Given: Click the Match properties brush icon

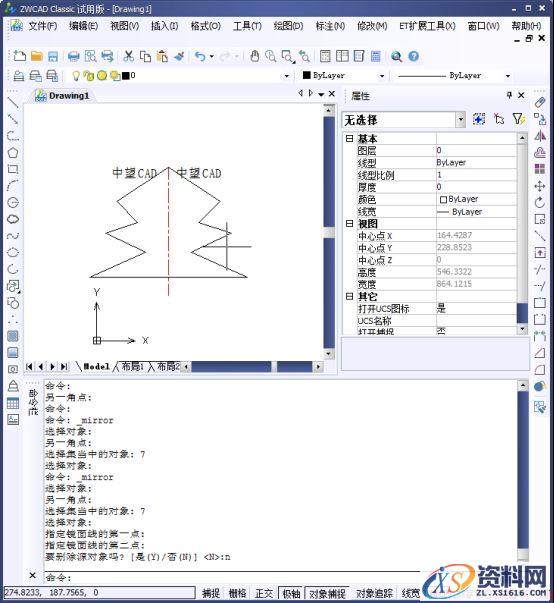Looking at the screenshot, I should pyautogui.click(x=179, y=57).
